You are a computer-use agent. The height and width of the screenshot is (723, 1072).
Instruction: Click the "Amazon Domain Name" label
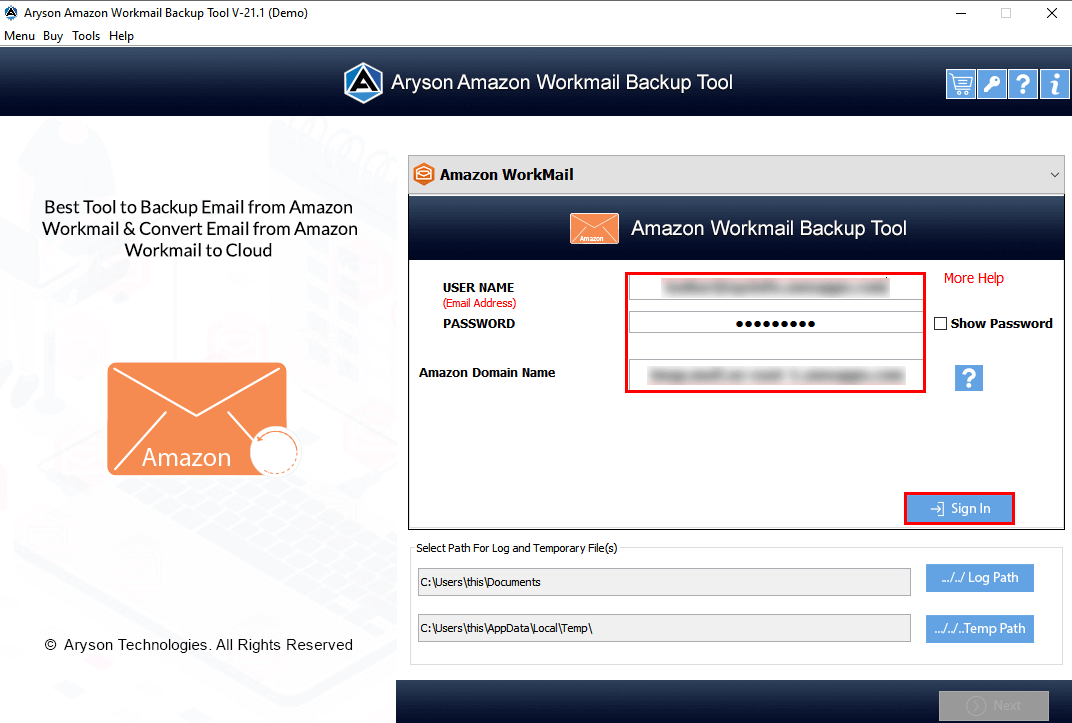487,372
